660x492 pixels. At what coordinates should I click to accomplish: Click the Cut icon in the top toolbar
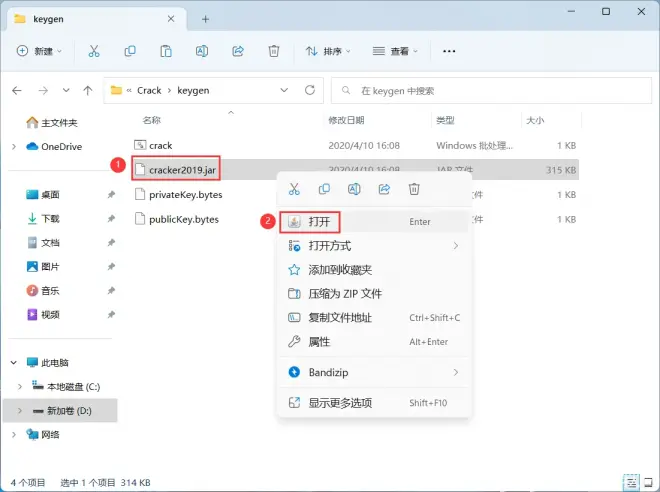coord(94,51)
